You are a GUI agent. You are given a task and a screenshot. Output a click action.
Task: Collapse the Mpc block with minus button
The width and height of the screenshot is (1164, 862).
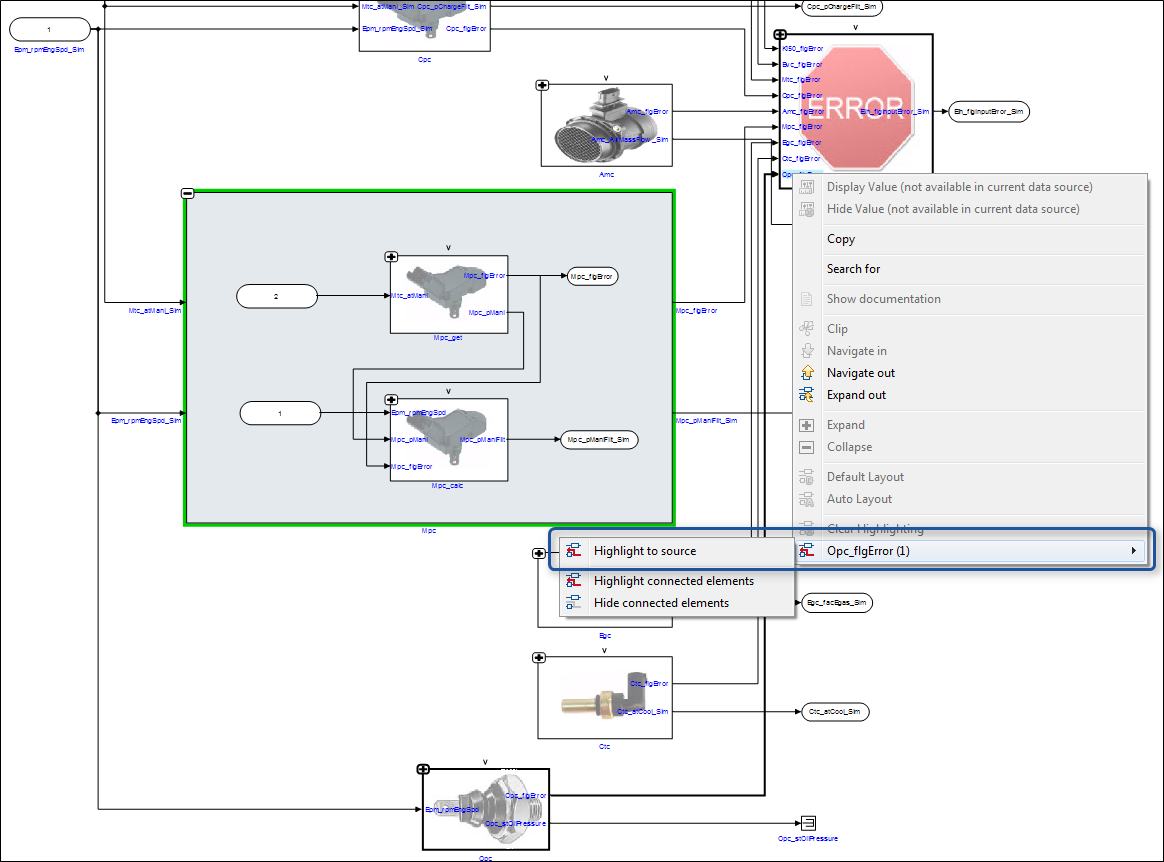coord(187,194)
